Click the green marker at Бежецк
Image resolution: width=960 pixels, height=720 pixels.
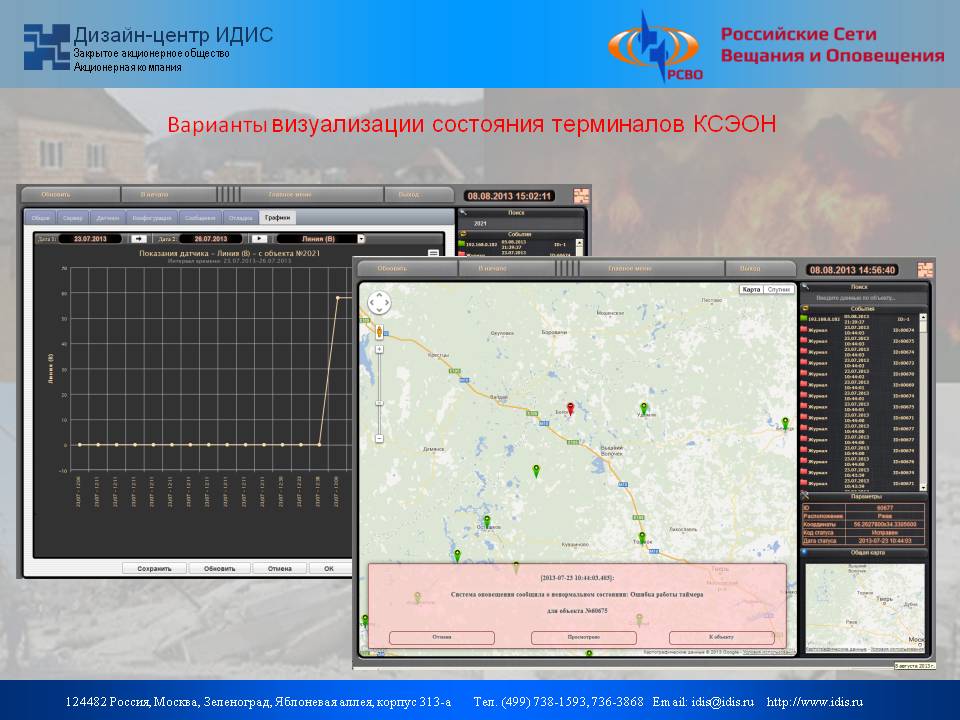pos(786,423)
